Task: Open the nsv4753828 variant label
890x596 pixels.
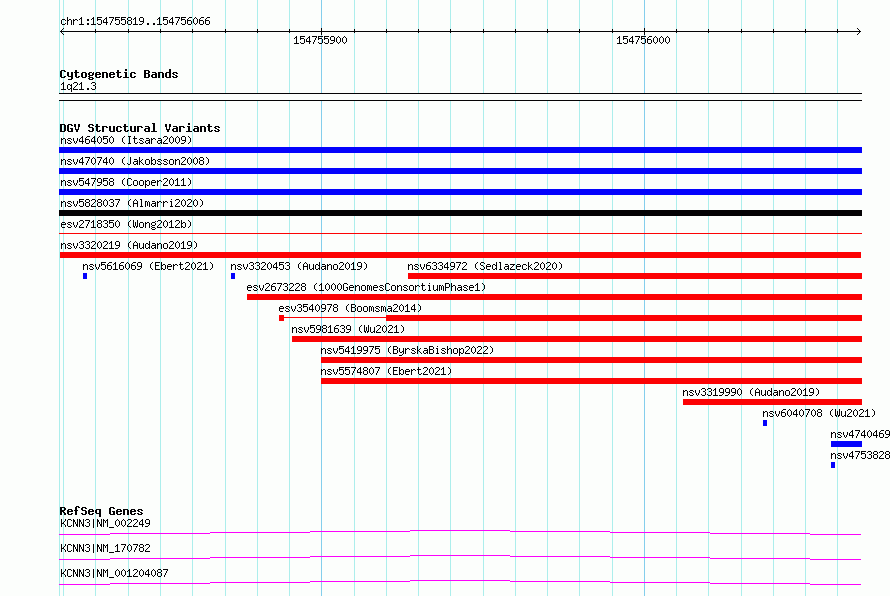Action: pyautogui.click(x=860, y=455)
